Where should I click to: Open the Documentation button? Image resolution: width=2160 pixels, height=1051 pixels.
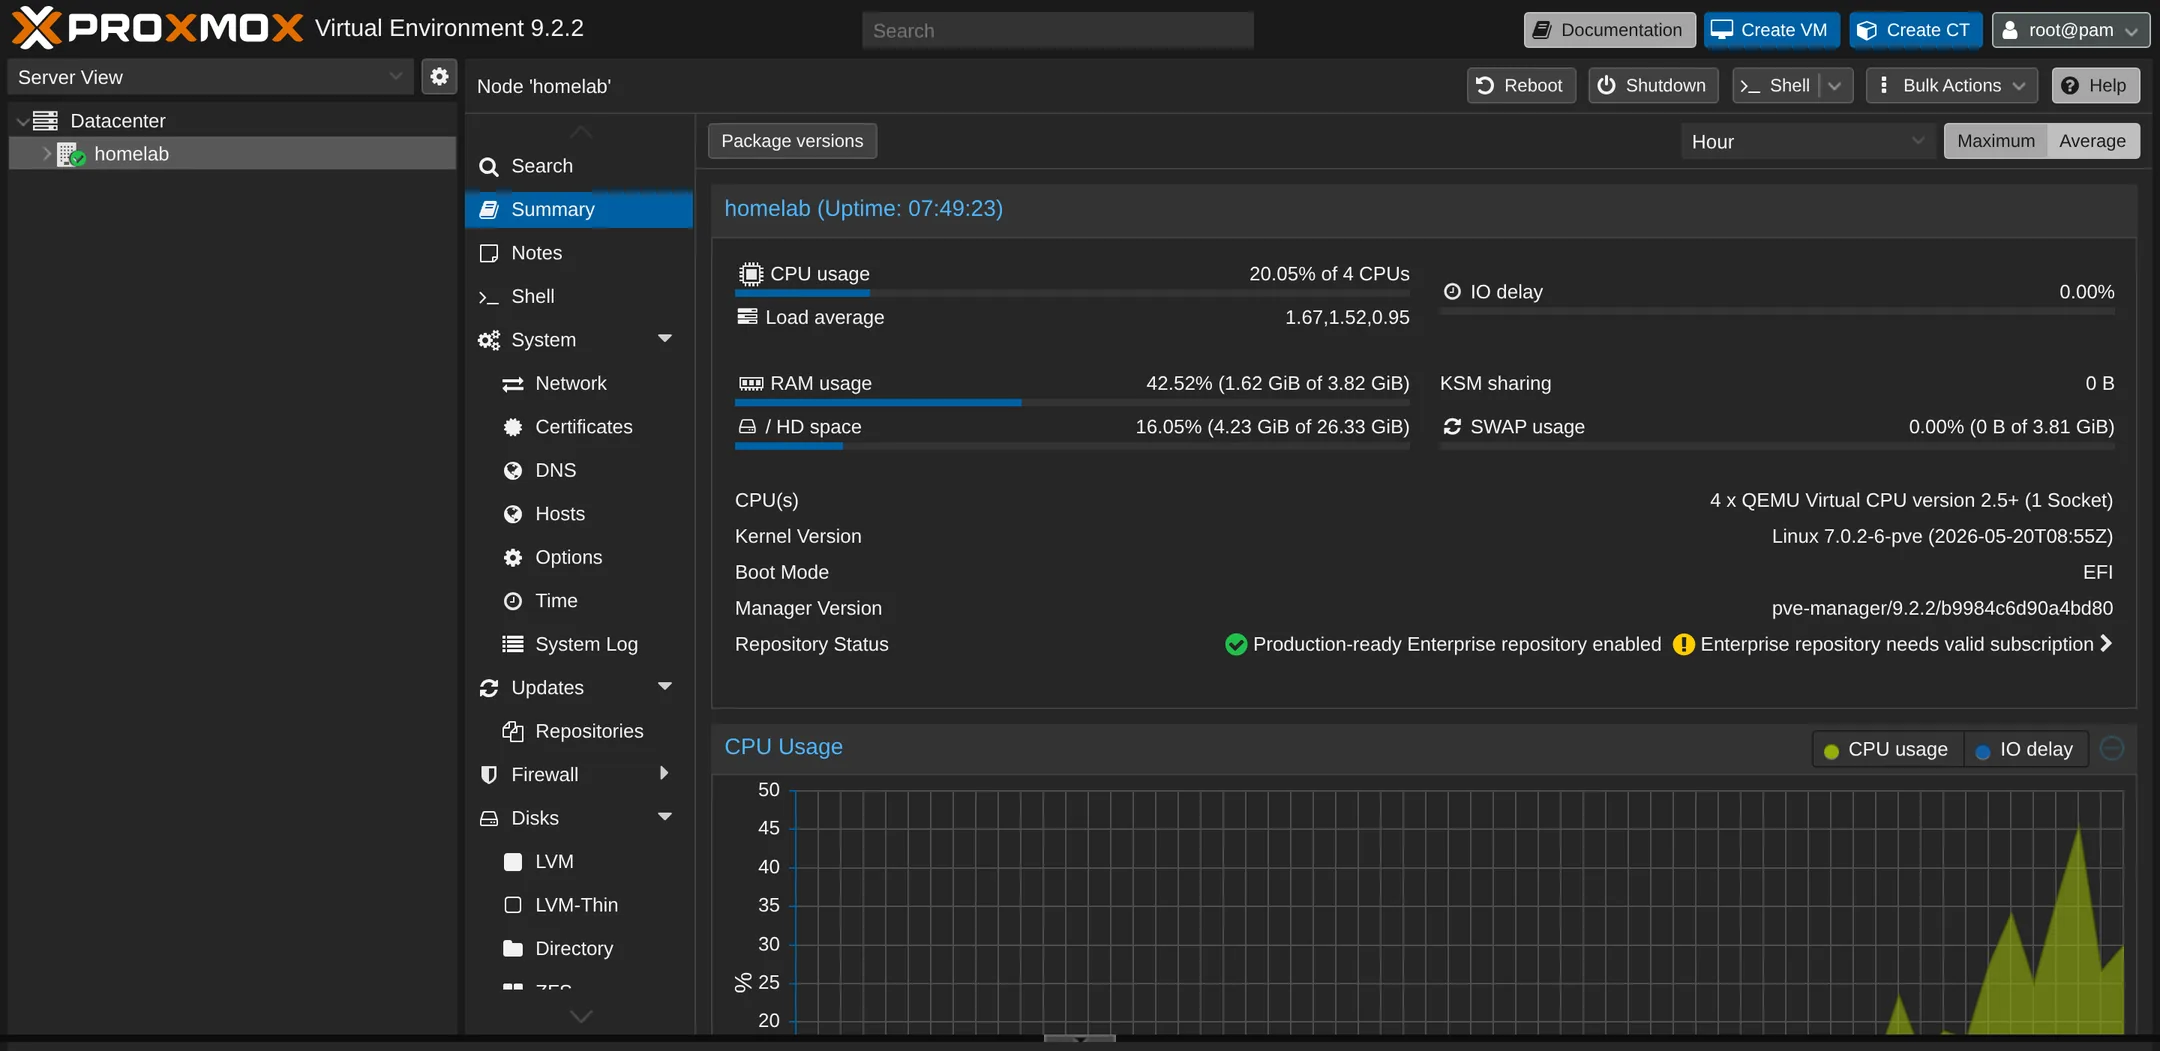pyautogui.click(x=1609, y=30)
